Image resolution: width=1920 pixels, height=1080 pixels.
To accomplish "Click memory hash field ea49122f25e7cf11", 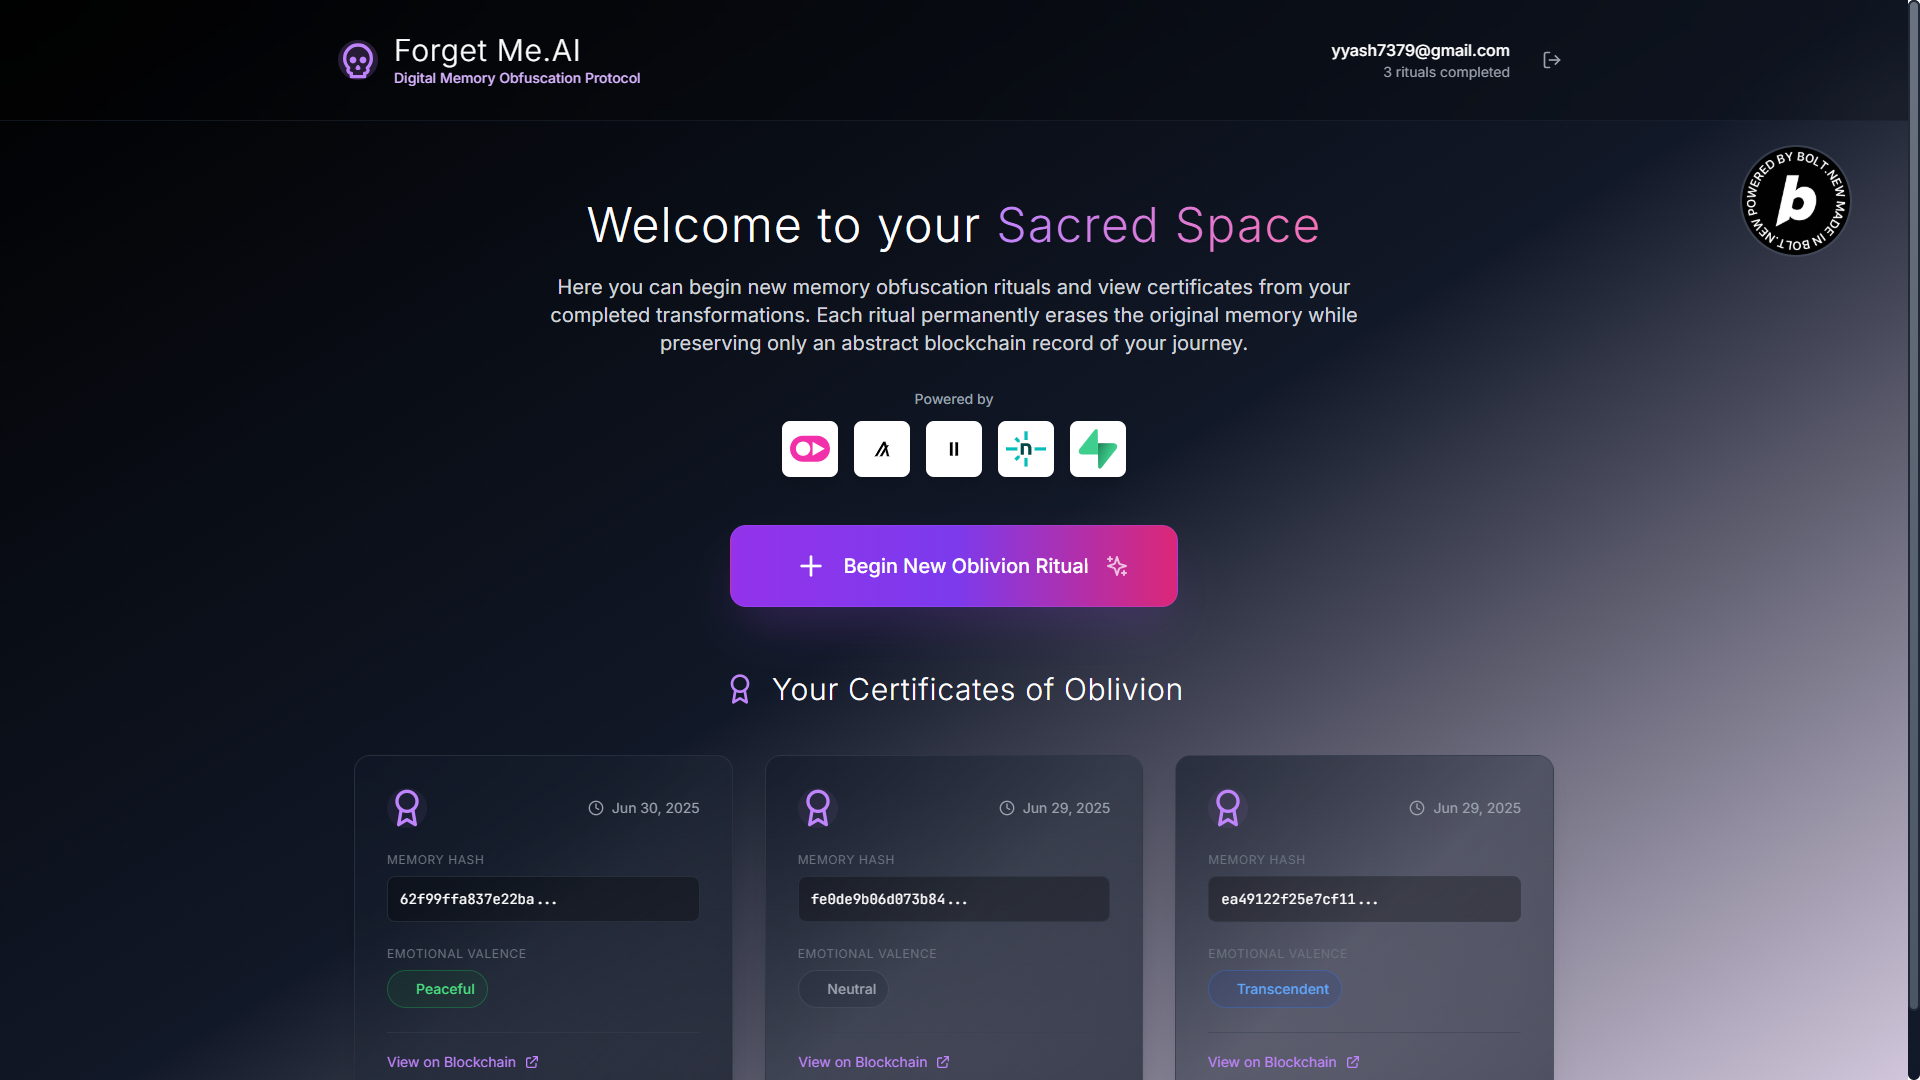I will pyautogui.click(x=1363, y=899).
